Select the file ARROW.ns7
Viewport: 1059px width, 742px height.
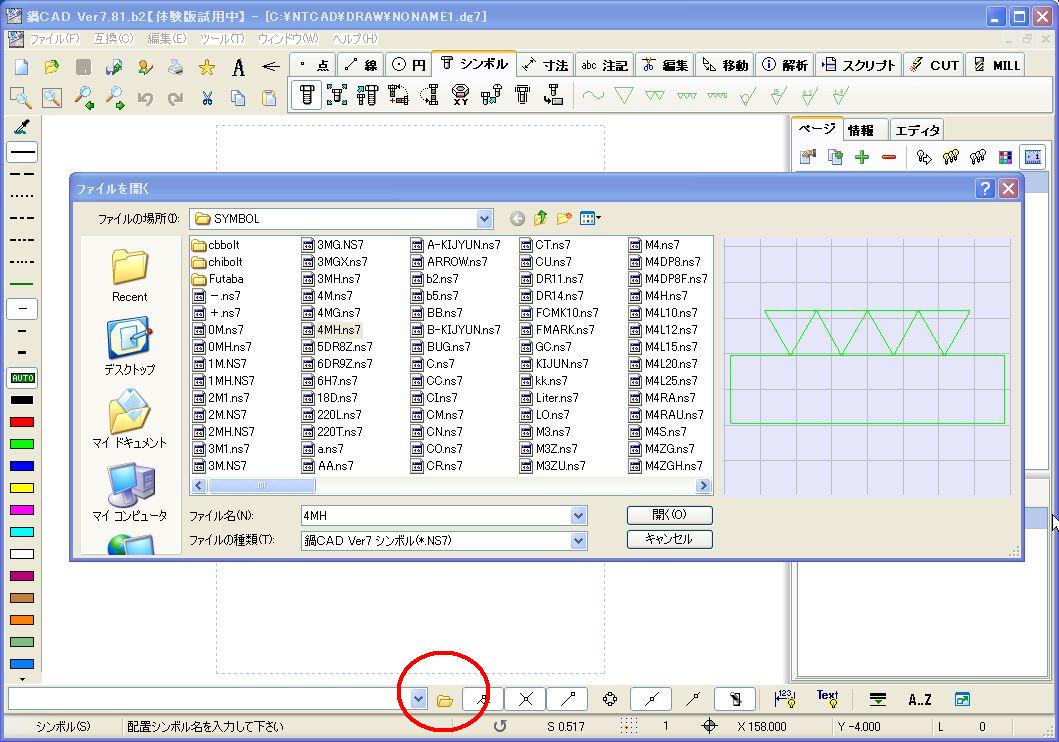click(x=448, y=262)
